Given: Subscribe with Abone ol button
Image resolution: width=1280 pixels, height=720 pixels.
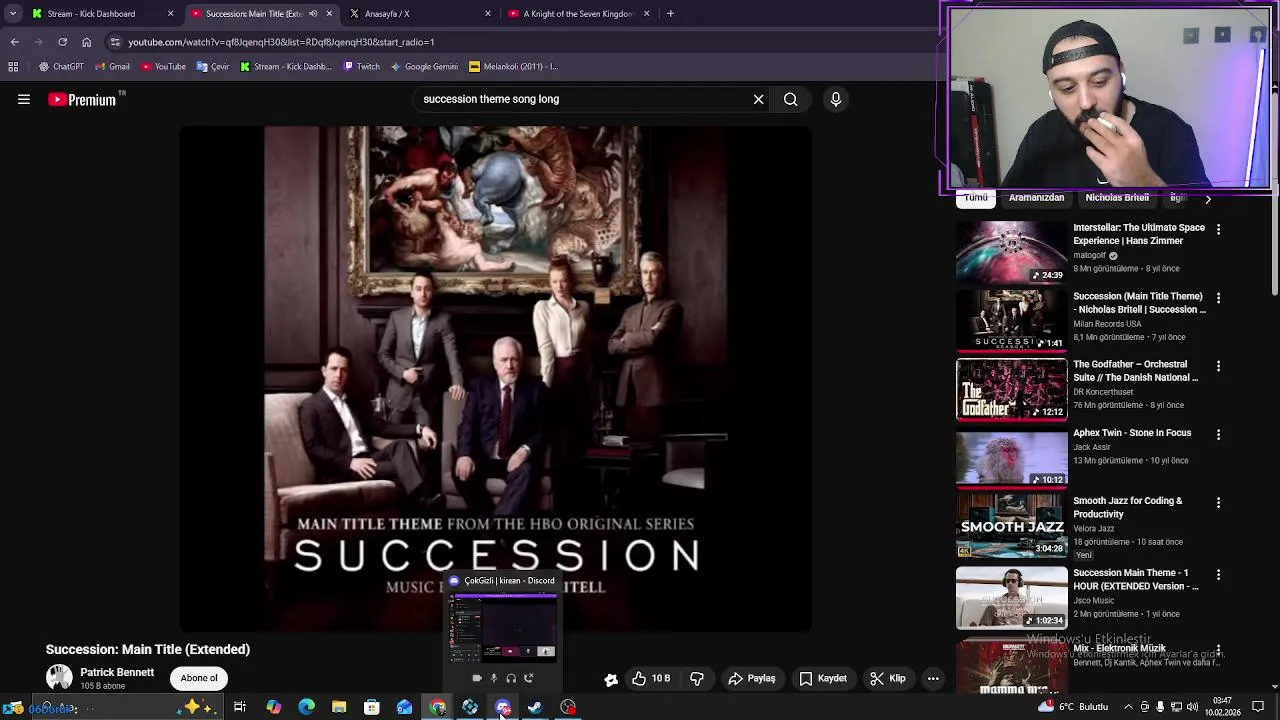Looking at the screenshot, I should click(x=199, y=678).
